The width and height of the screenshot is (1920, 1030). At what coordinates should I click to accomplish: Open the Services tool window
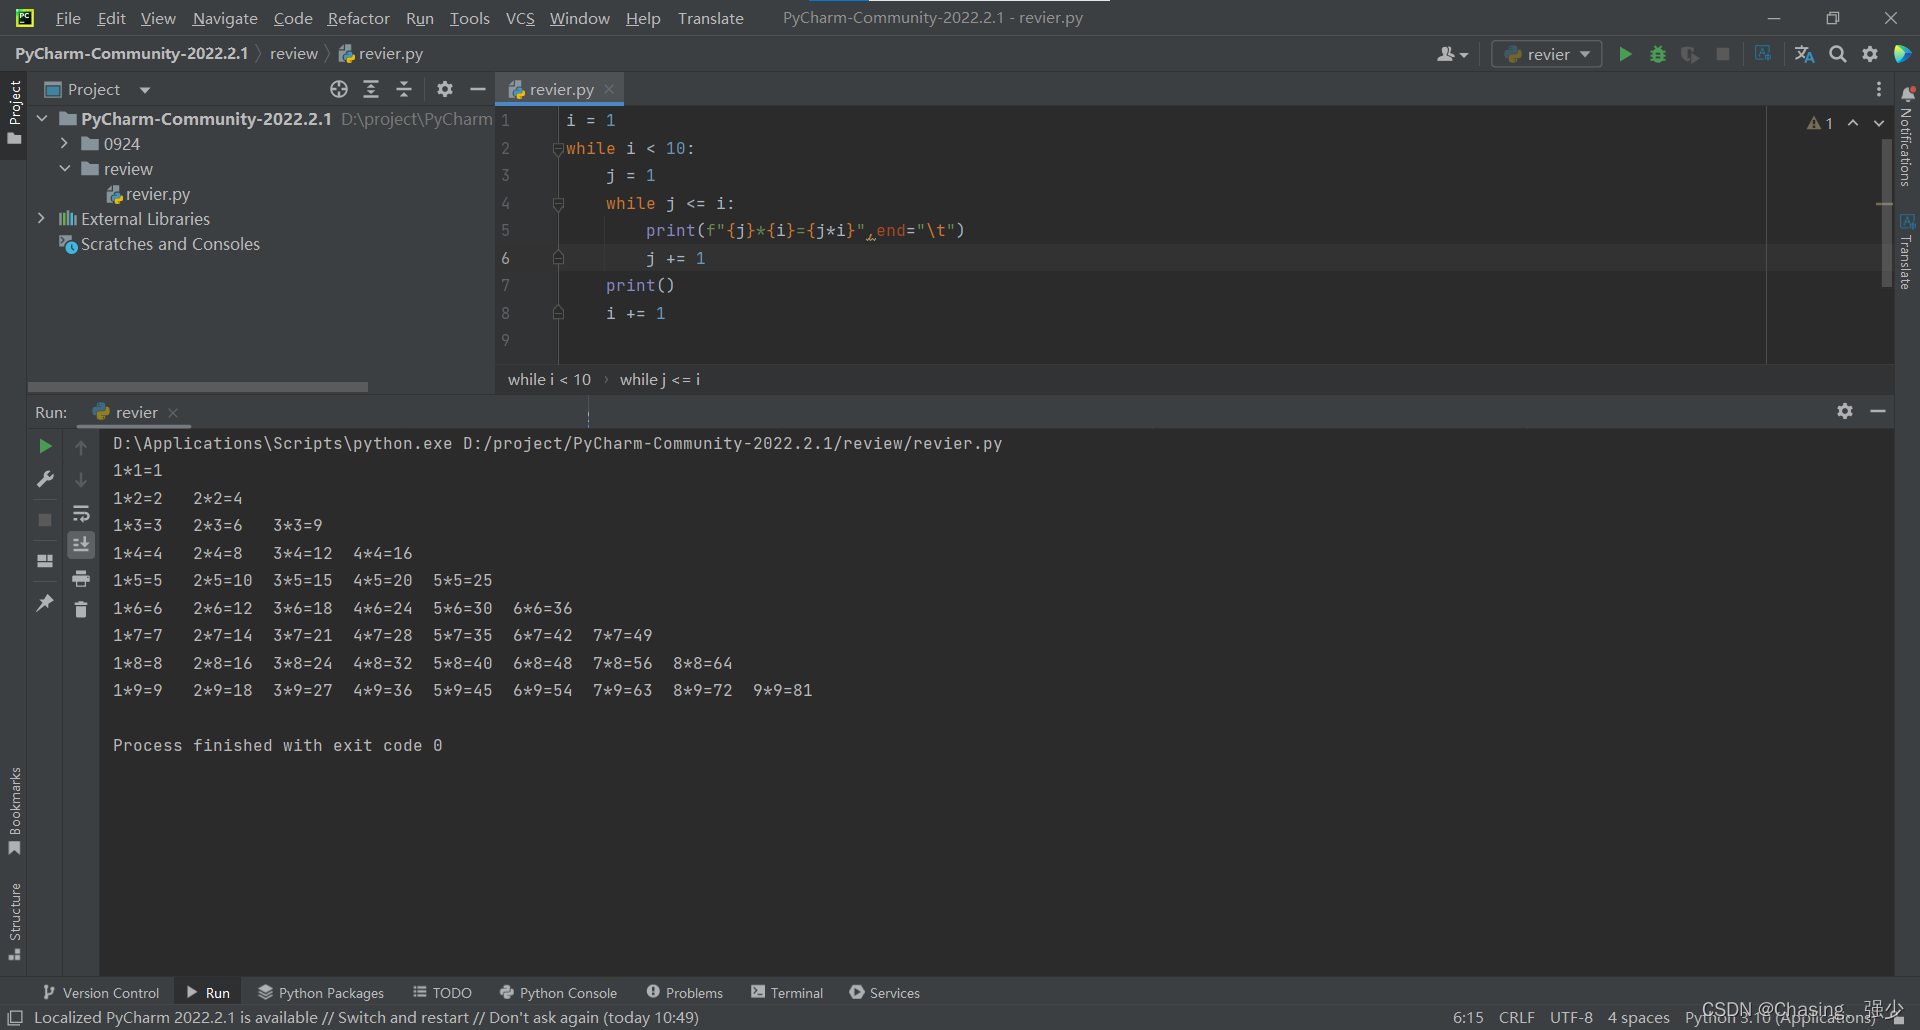click(884, 992)
